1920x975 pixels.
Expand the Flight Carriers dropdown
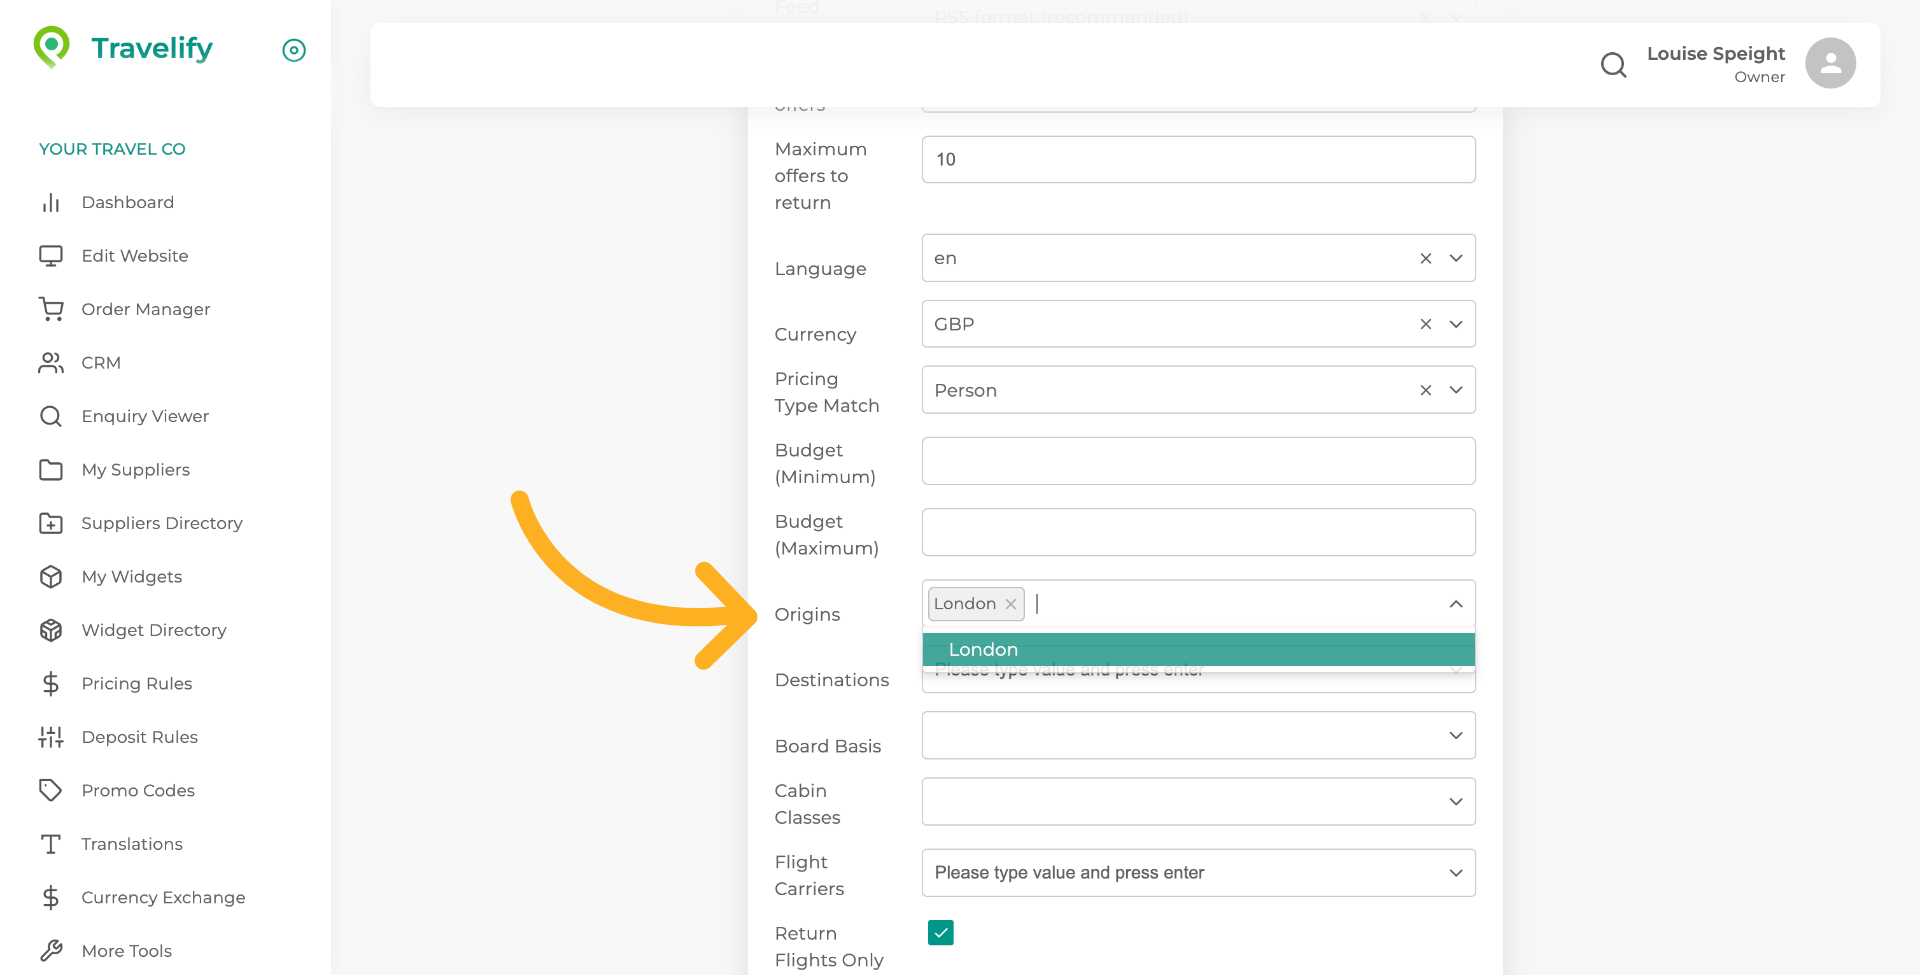pos(1455,873)
